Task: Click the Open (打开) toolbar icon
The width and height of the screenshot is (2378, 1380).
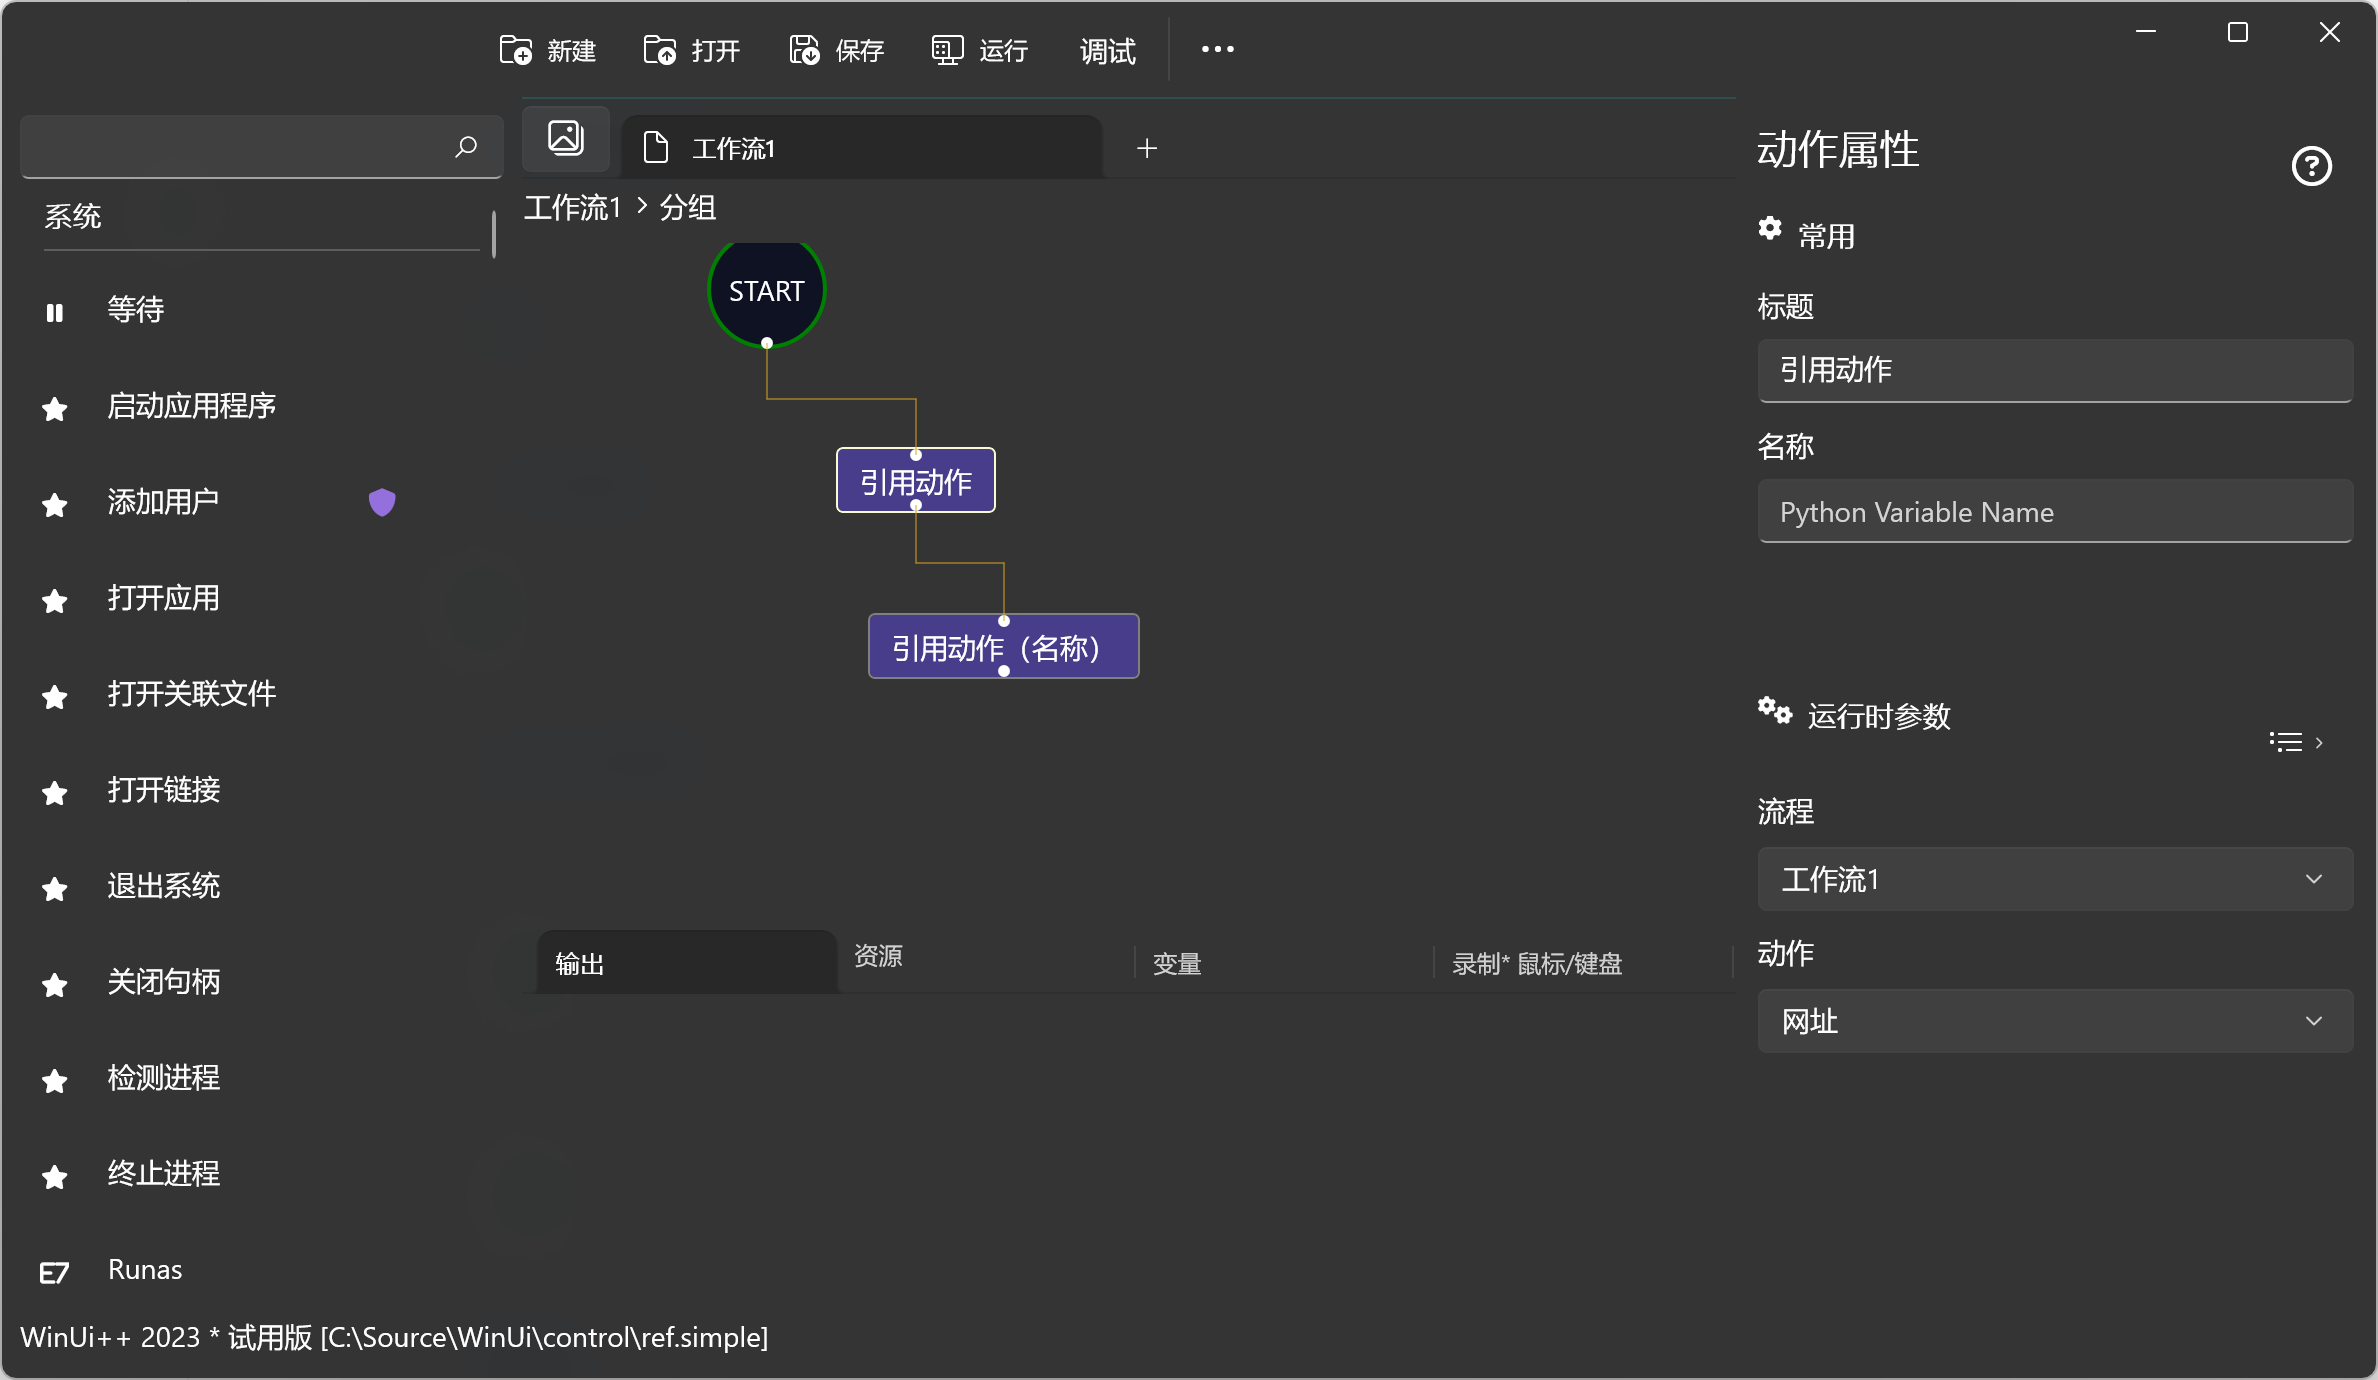Action: click(x=660, y=50)
